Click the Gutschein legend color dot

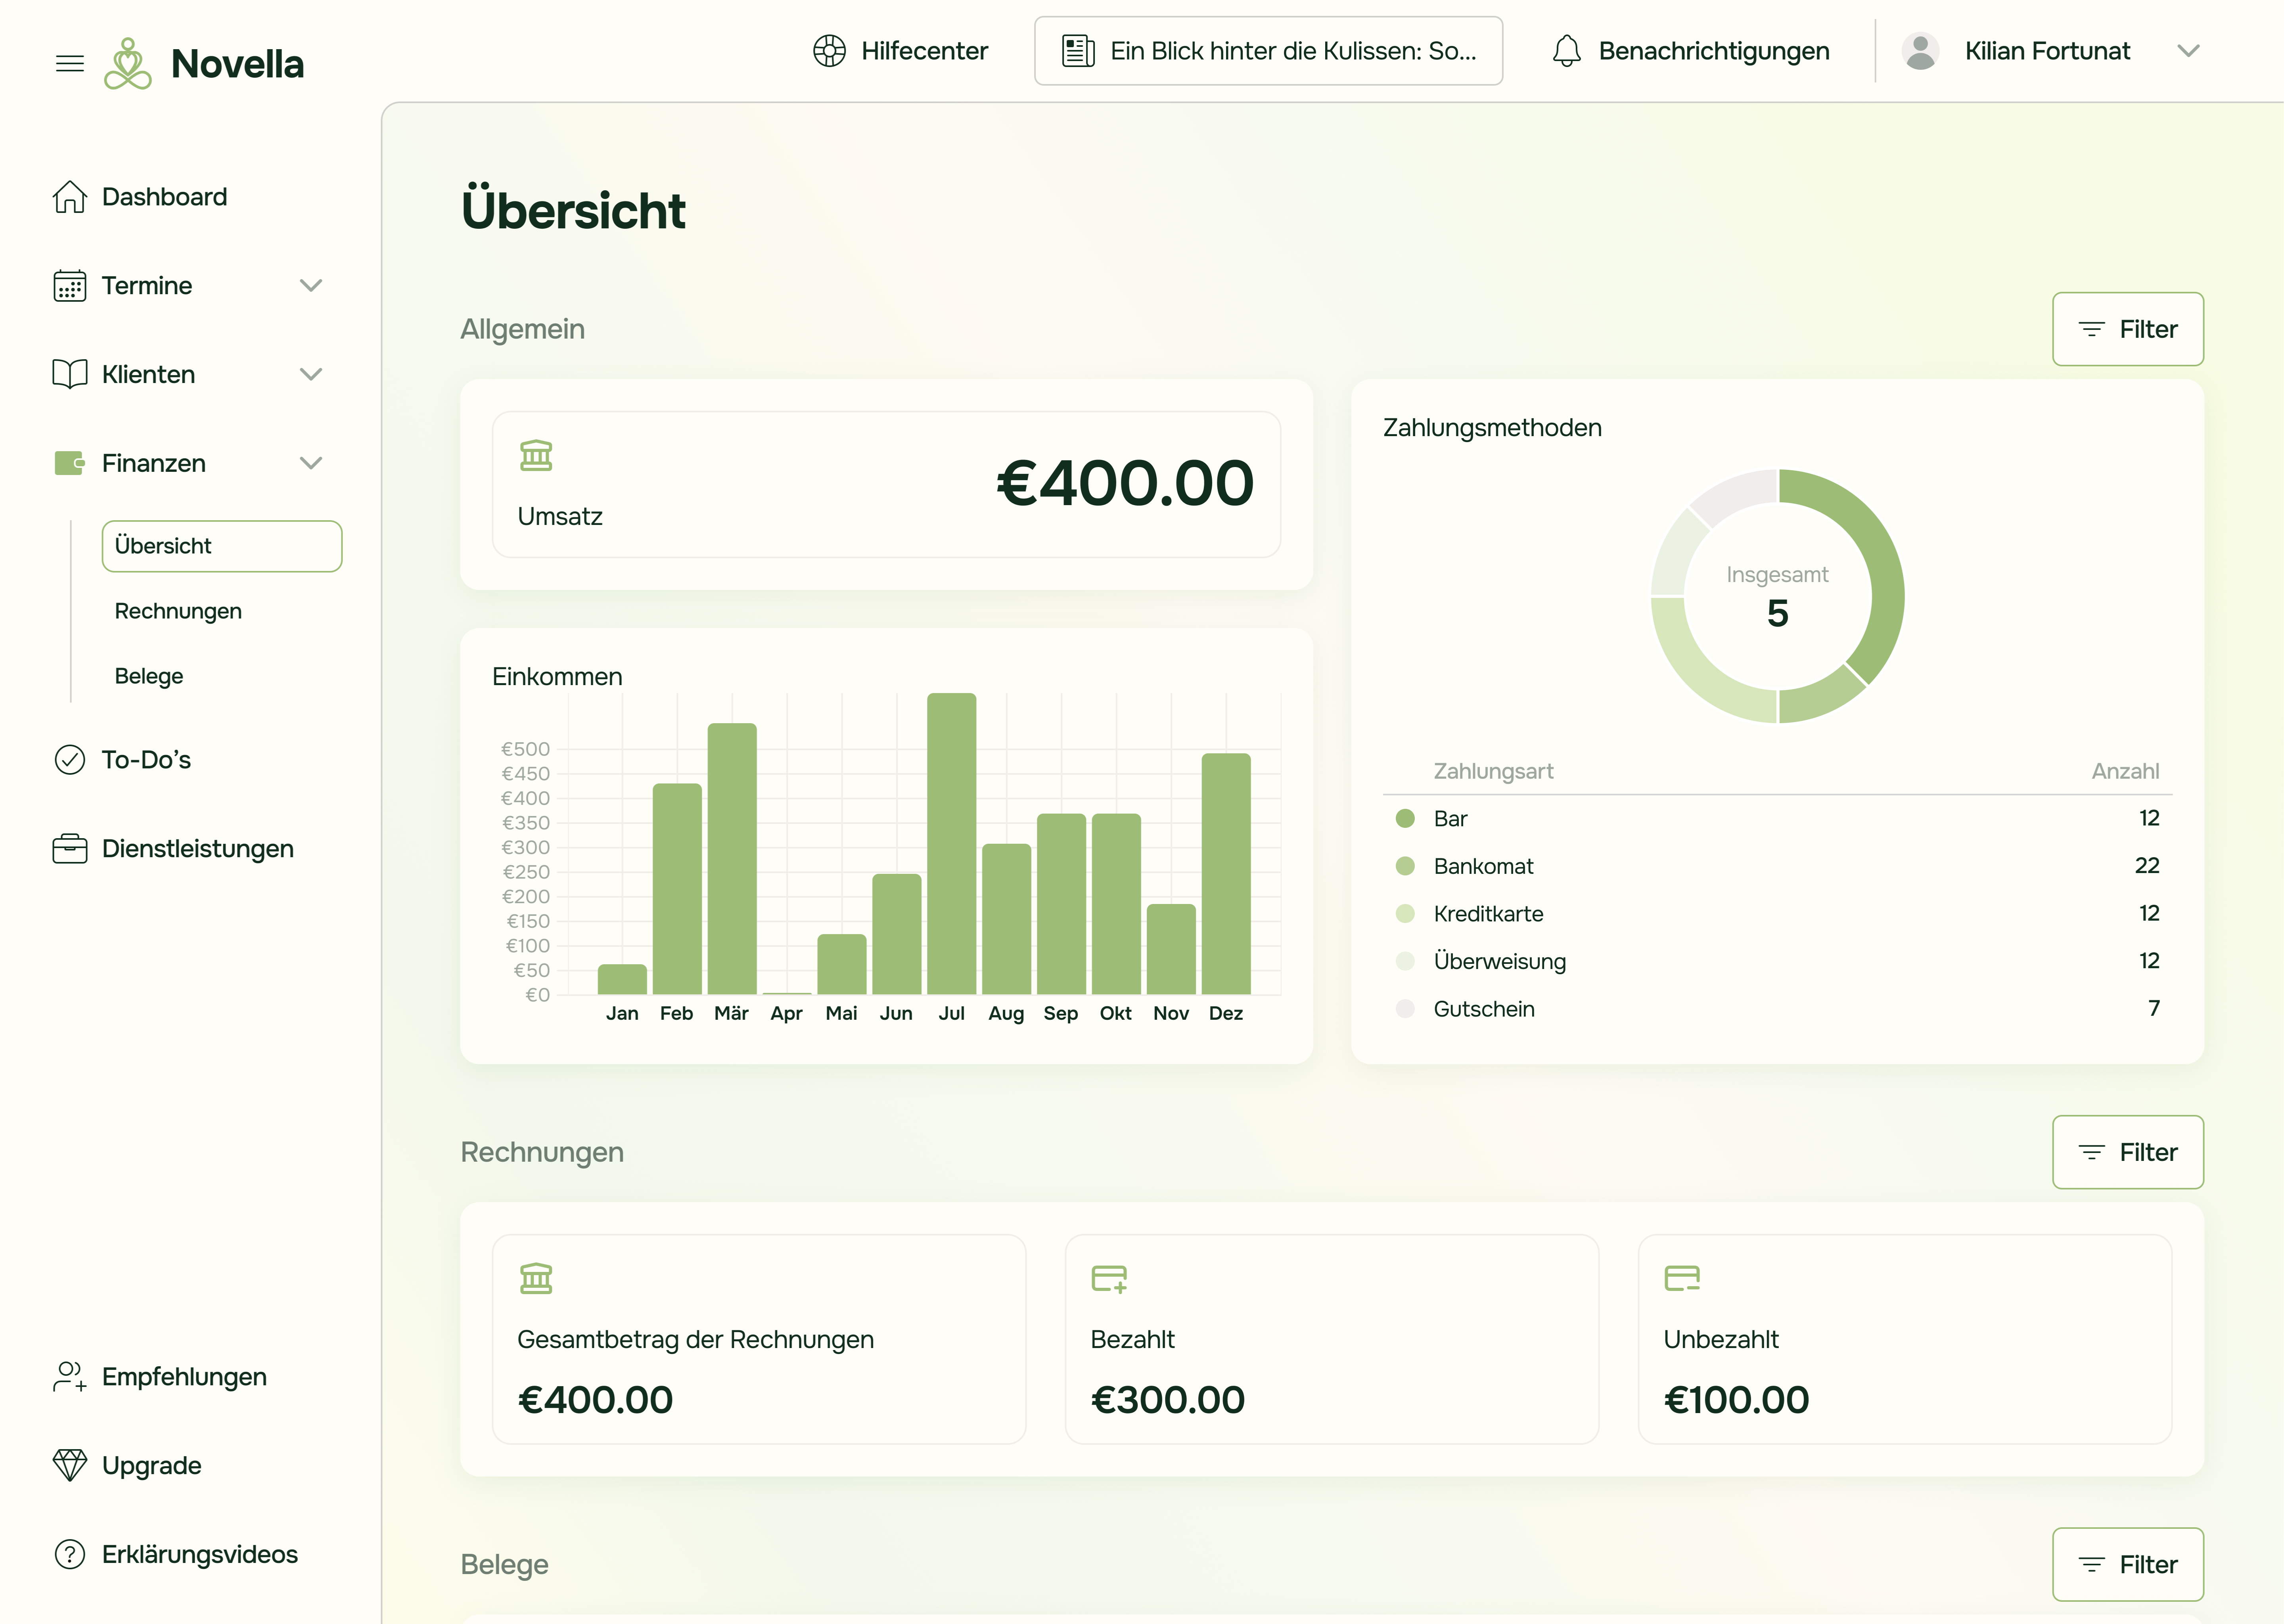pyautogui.click(x=1405, y=1009)
